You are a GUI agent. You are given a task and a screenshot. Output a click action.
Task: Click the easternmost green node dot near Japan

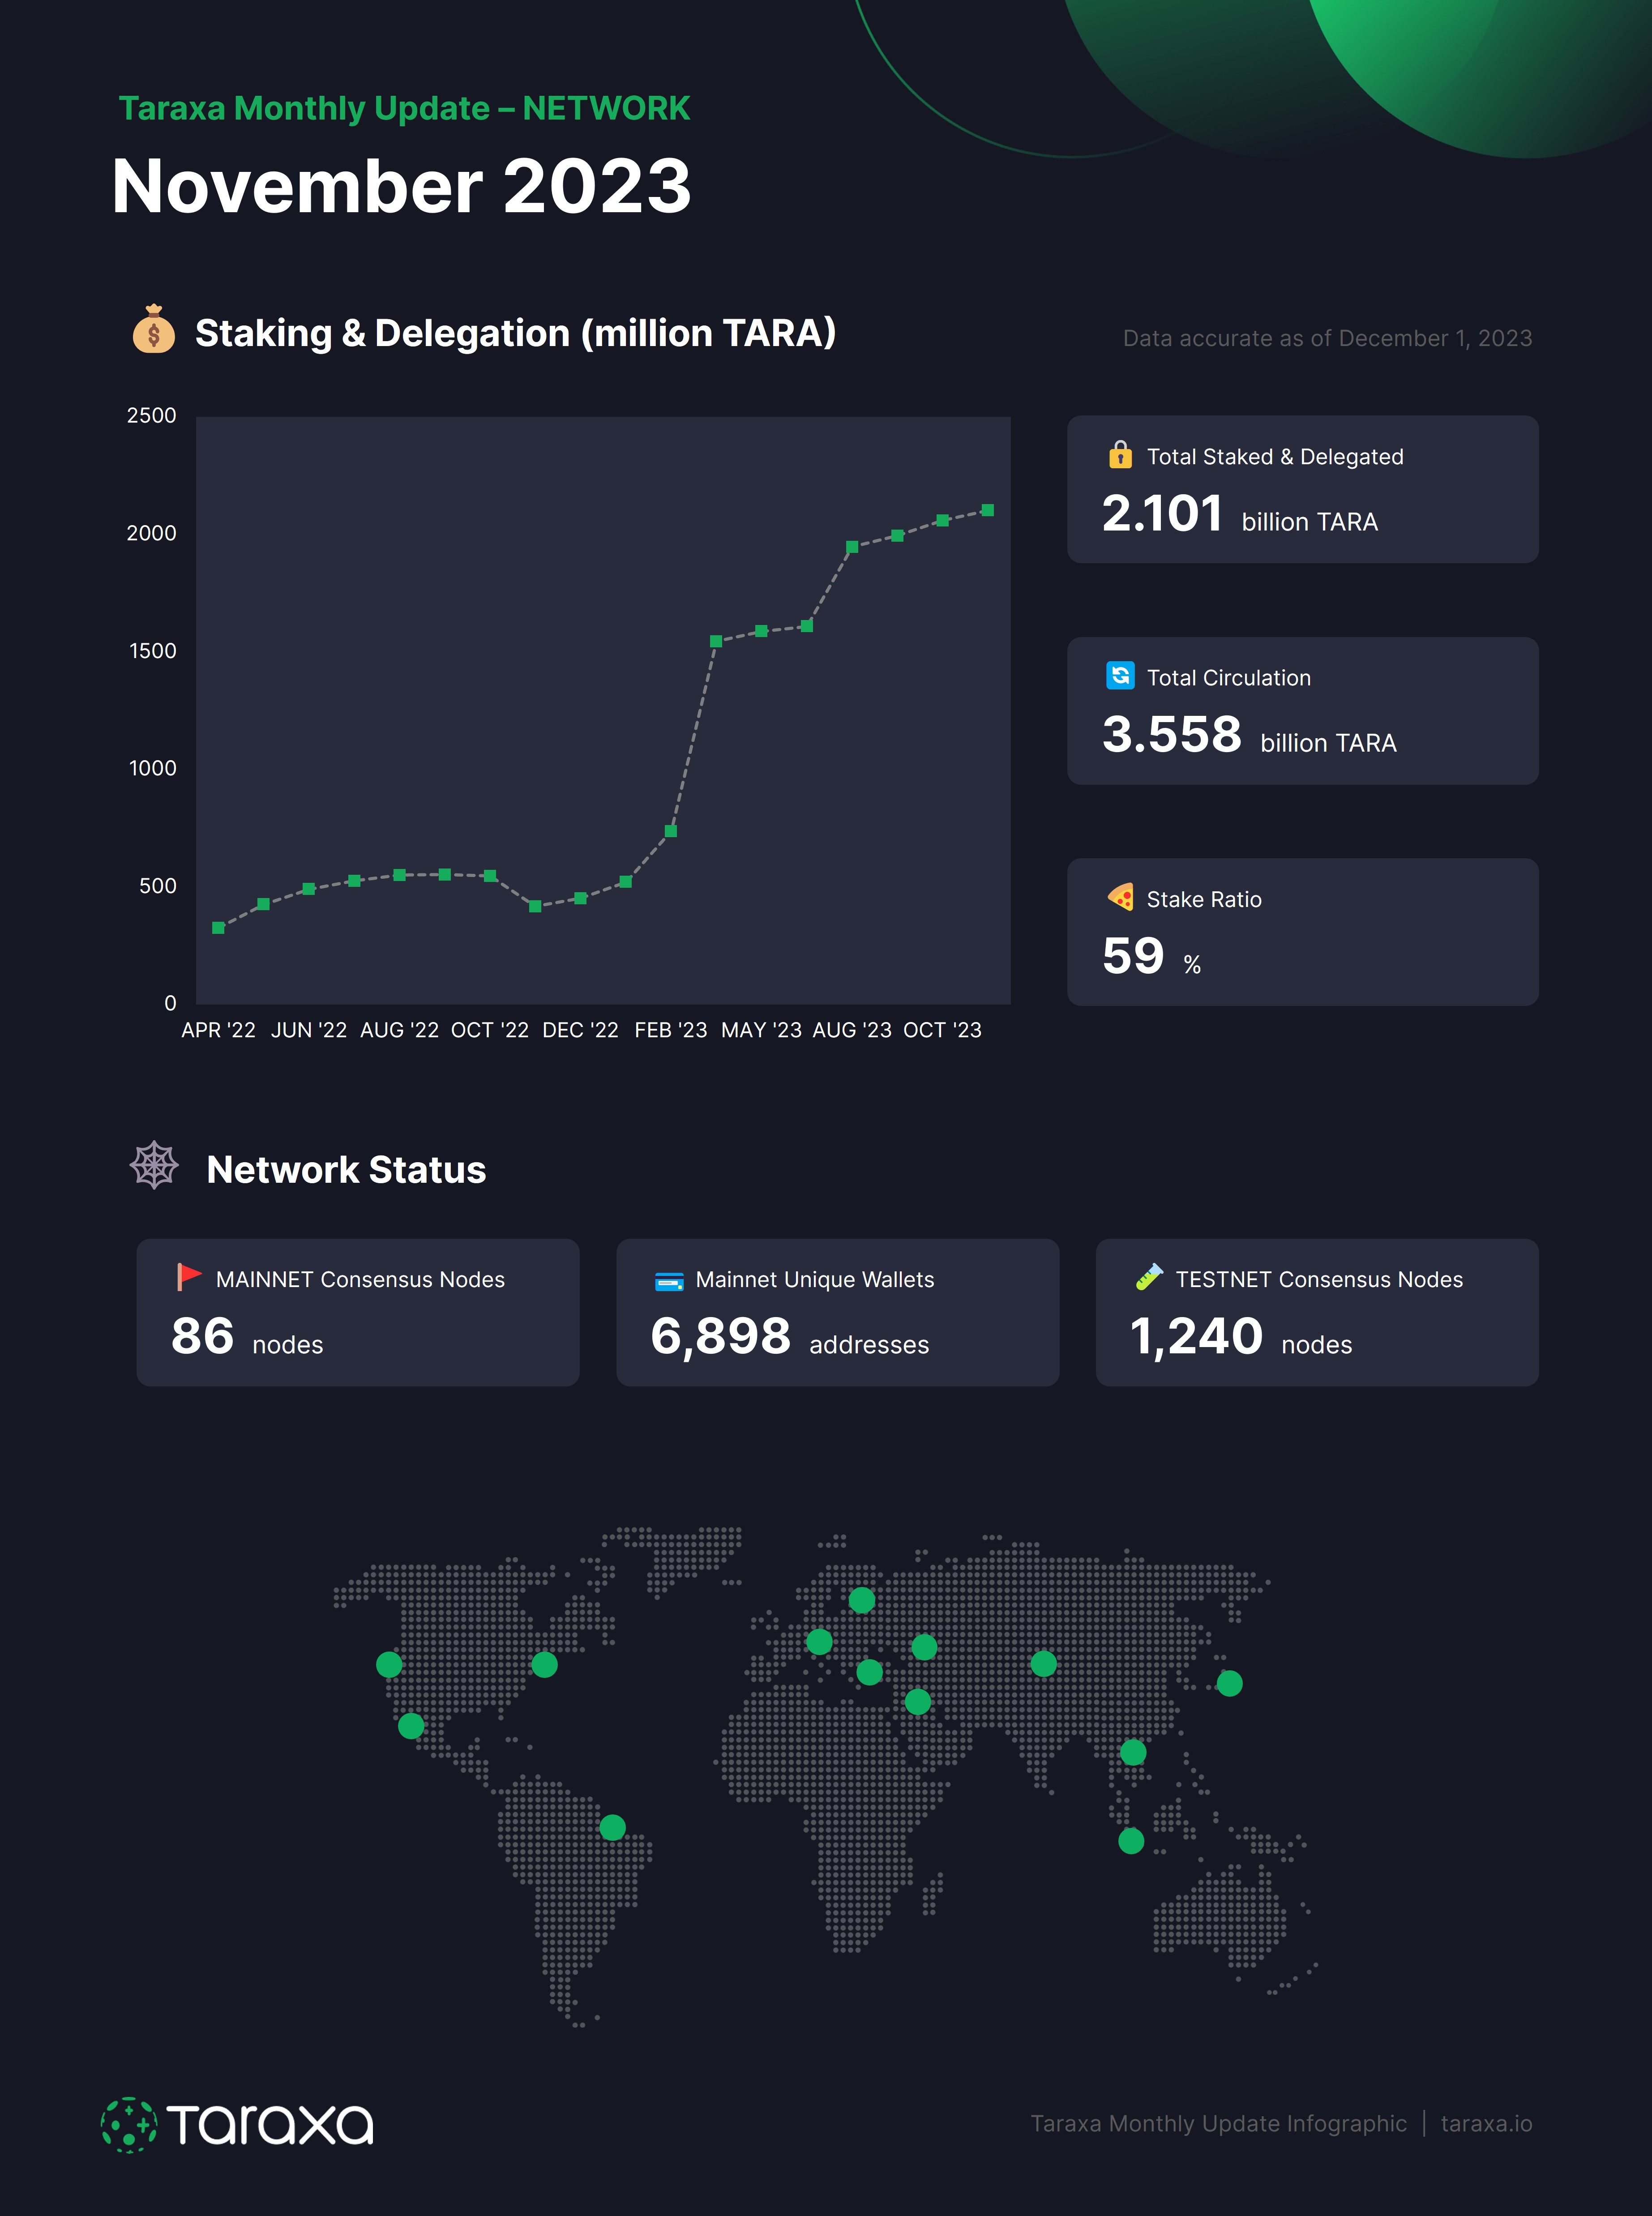click(x=1229, y=1684)
